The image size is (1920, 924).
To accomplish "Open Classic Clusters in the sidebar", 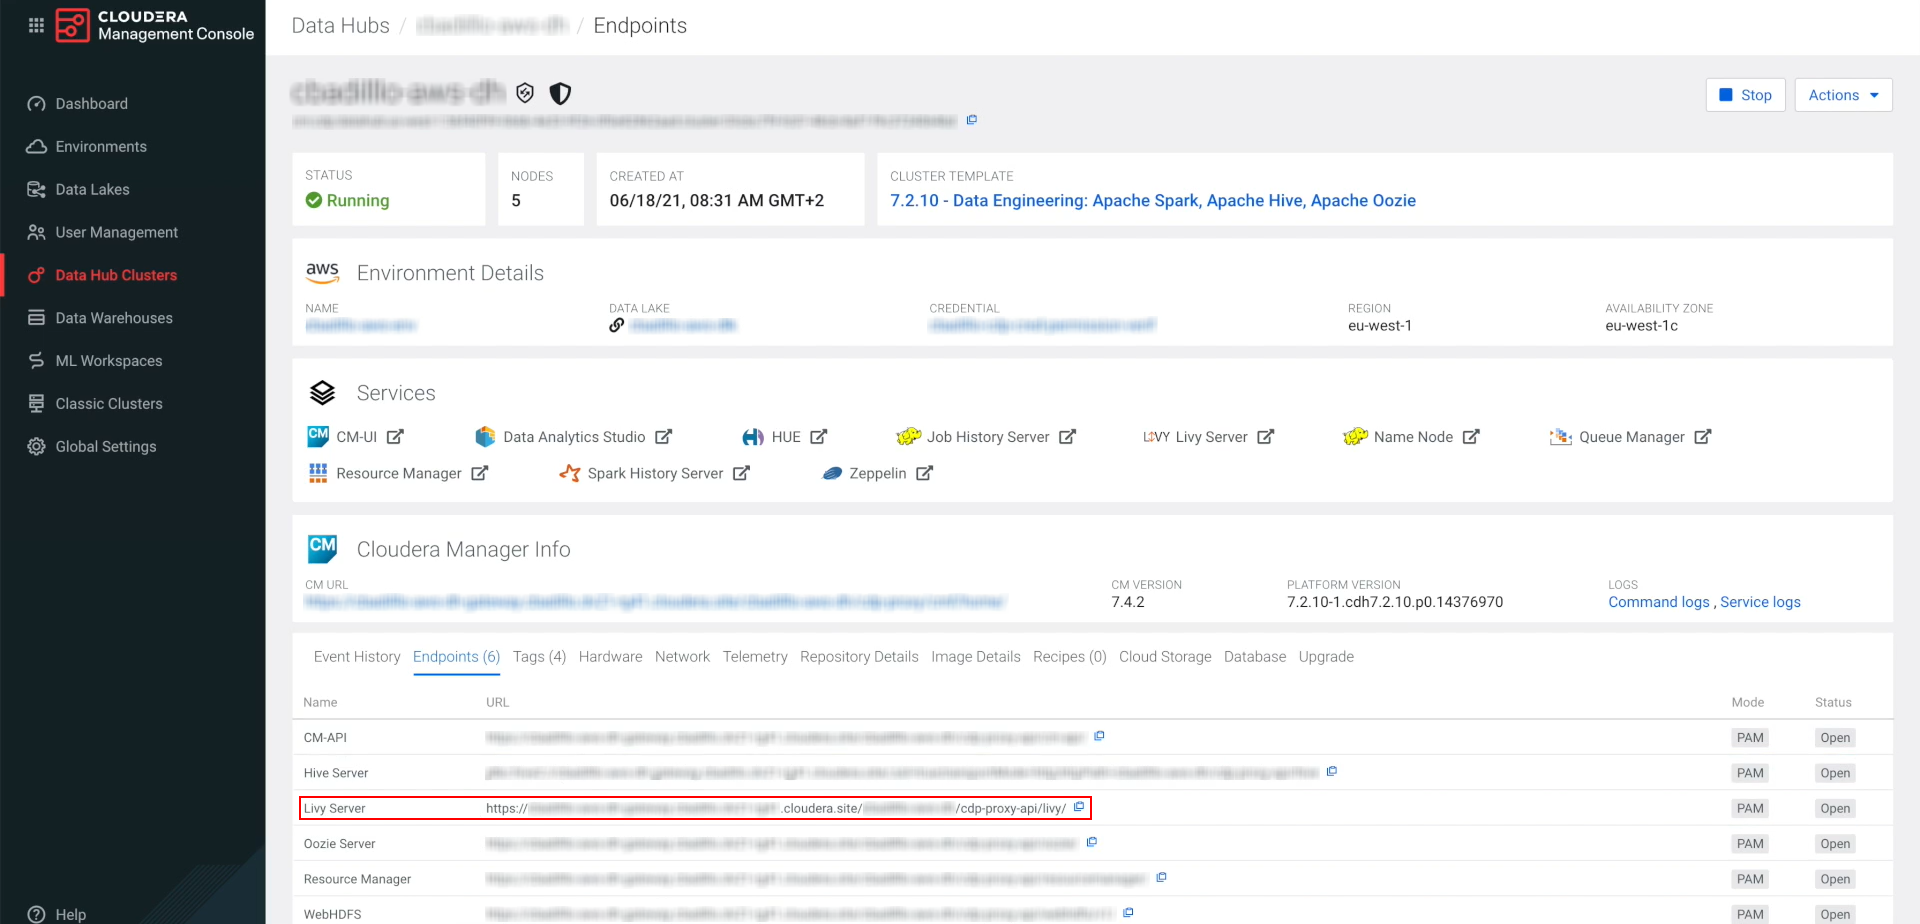I will click(x=108, y=405).
